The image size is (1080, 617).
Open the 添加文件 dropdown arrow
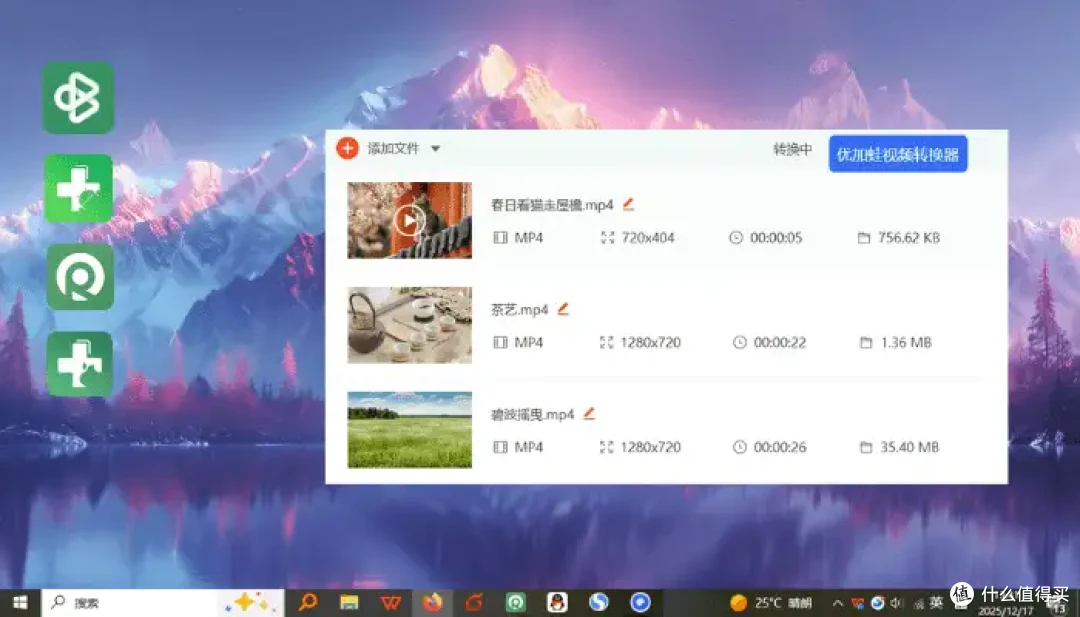pyautogui.click(x=435, y=148)
